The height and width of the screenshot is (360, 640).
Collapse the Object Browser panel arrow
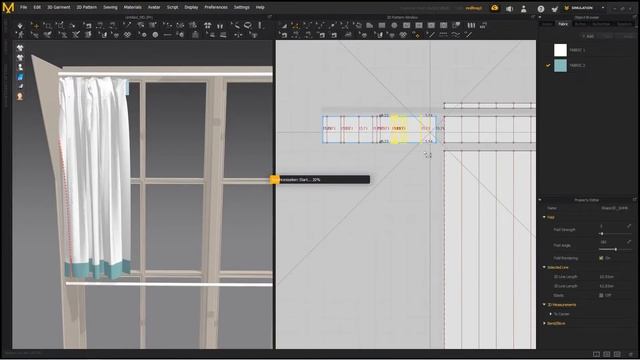[540, 18]
